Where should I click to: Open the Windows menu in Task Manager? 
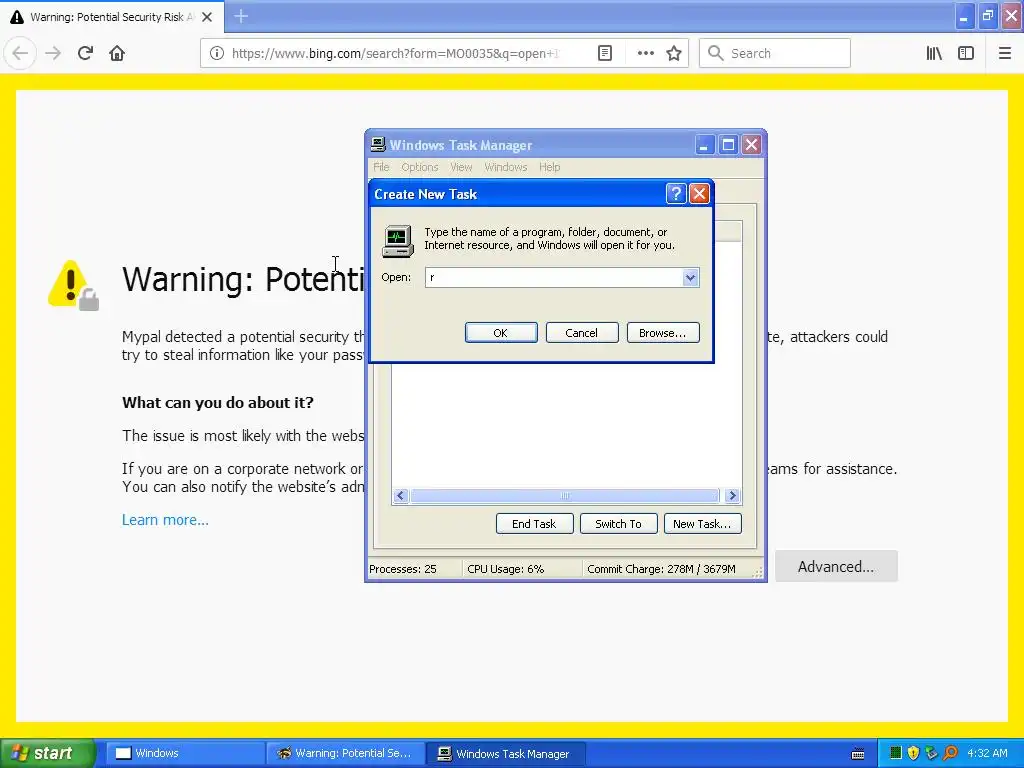coord(505,167)
